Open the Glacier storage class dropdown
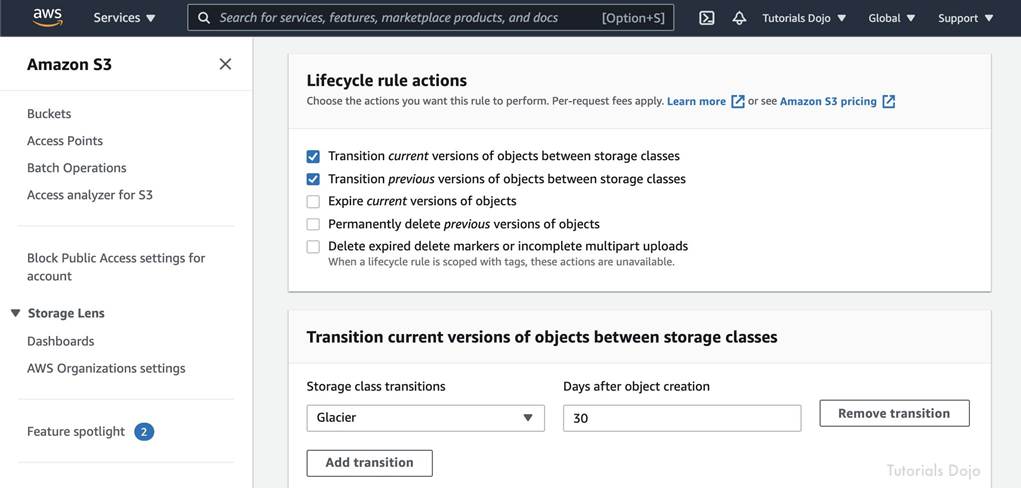This screenshot has height=488, width=1021. tap(425, 418)
